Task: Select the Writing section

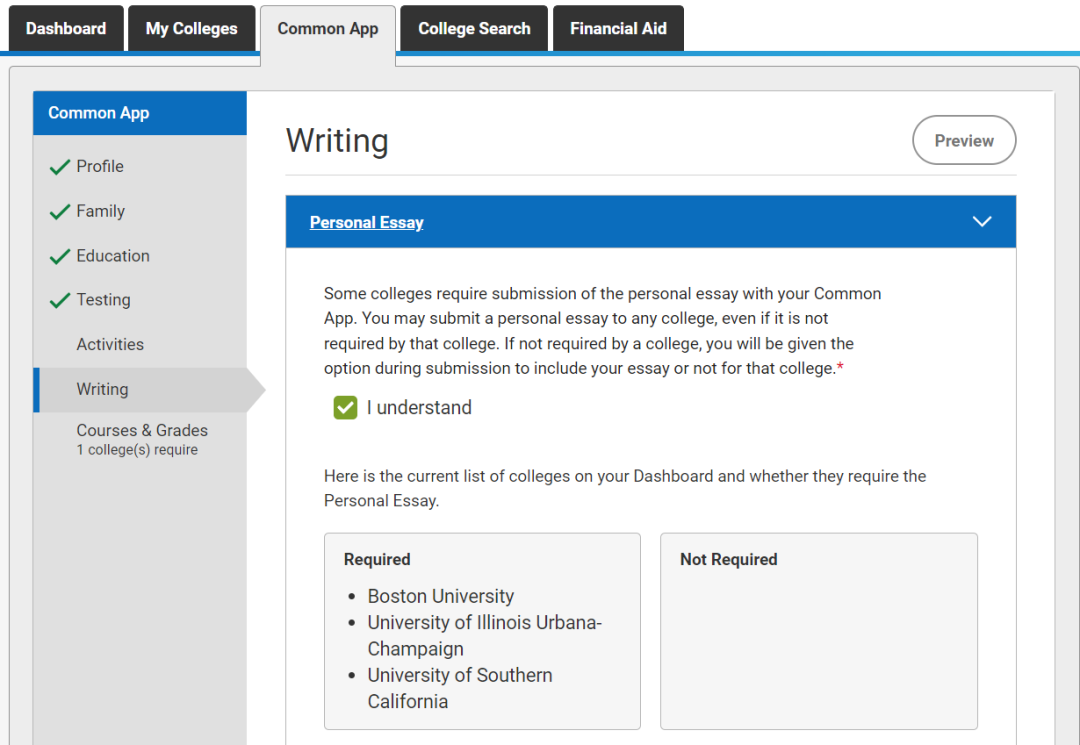Action: coord(104,389)
